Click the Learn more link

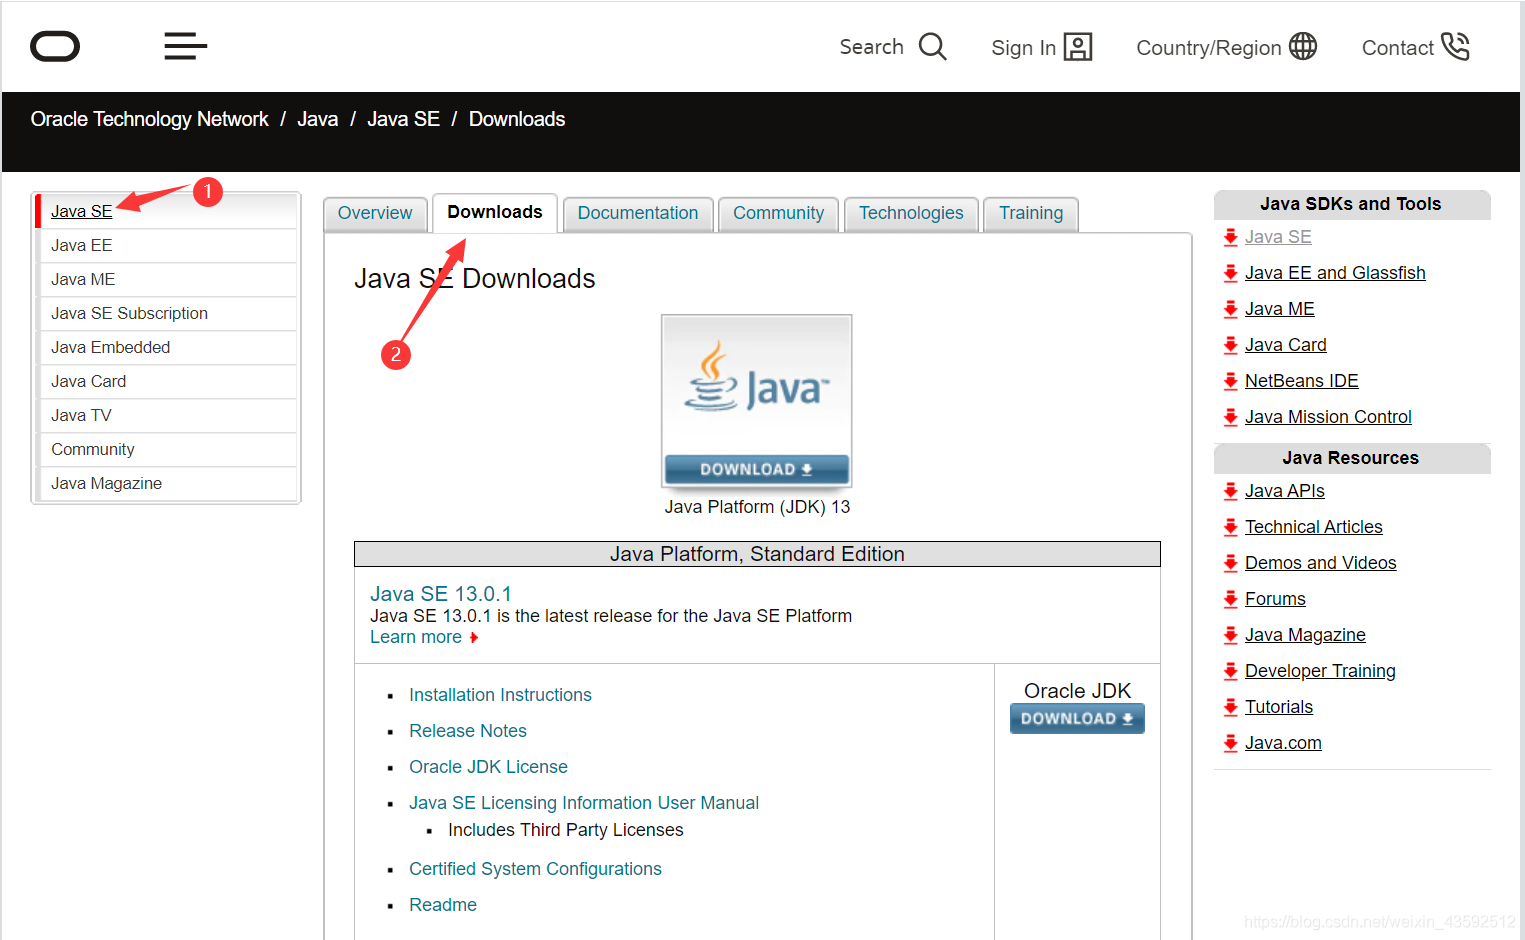pos(416,637)
